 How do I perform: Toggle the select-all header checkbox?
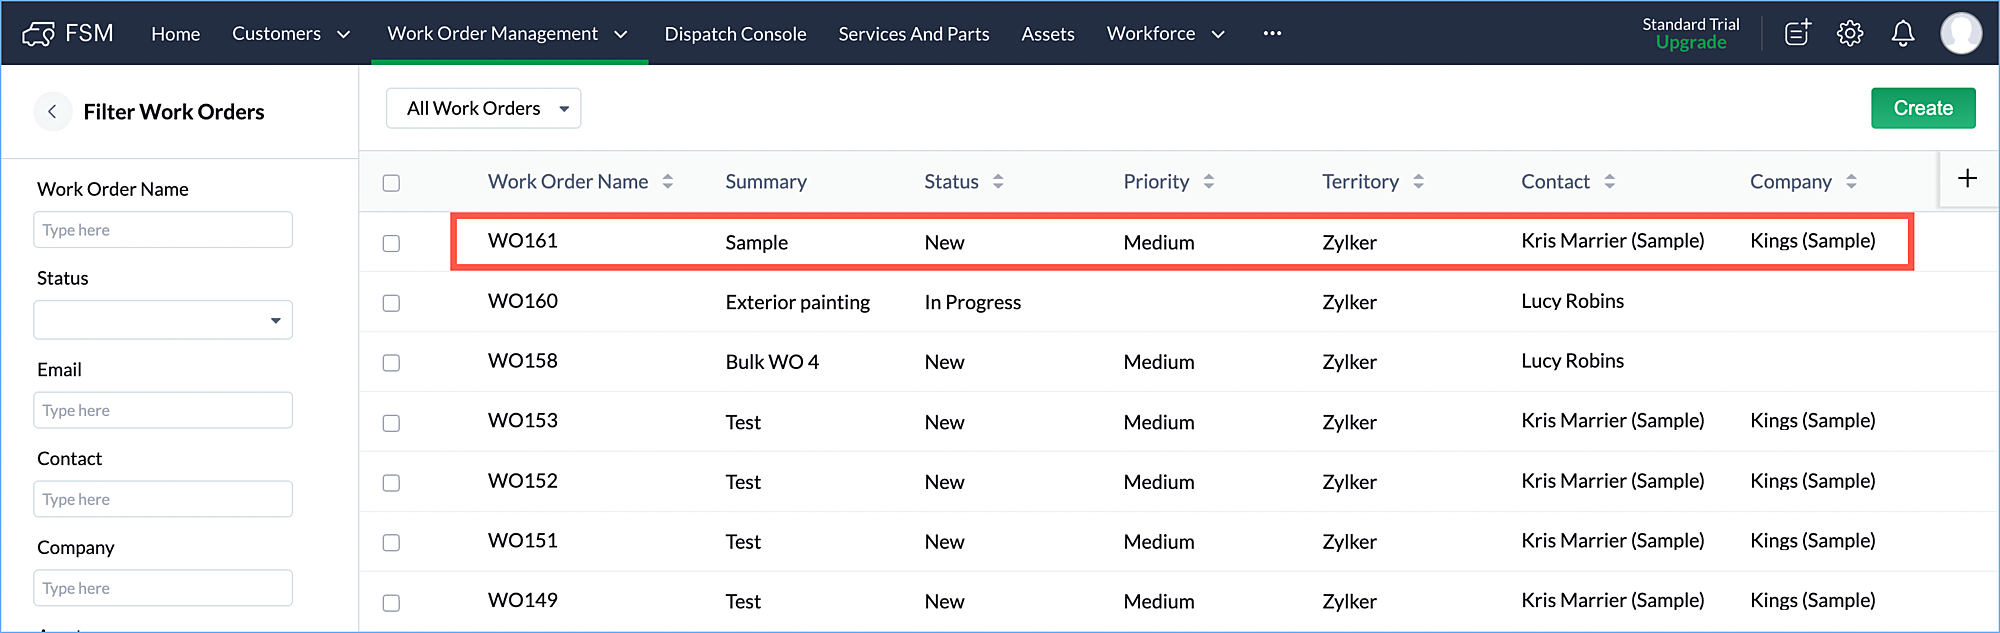click(391, 183)
